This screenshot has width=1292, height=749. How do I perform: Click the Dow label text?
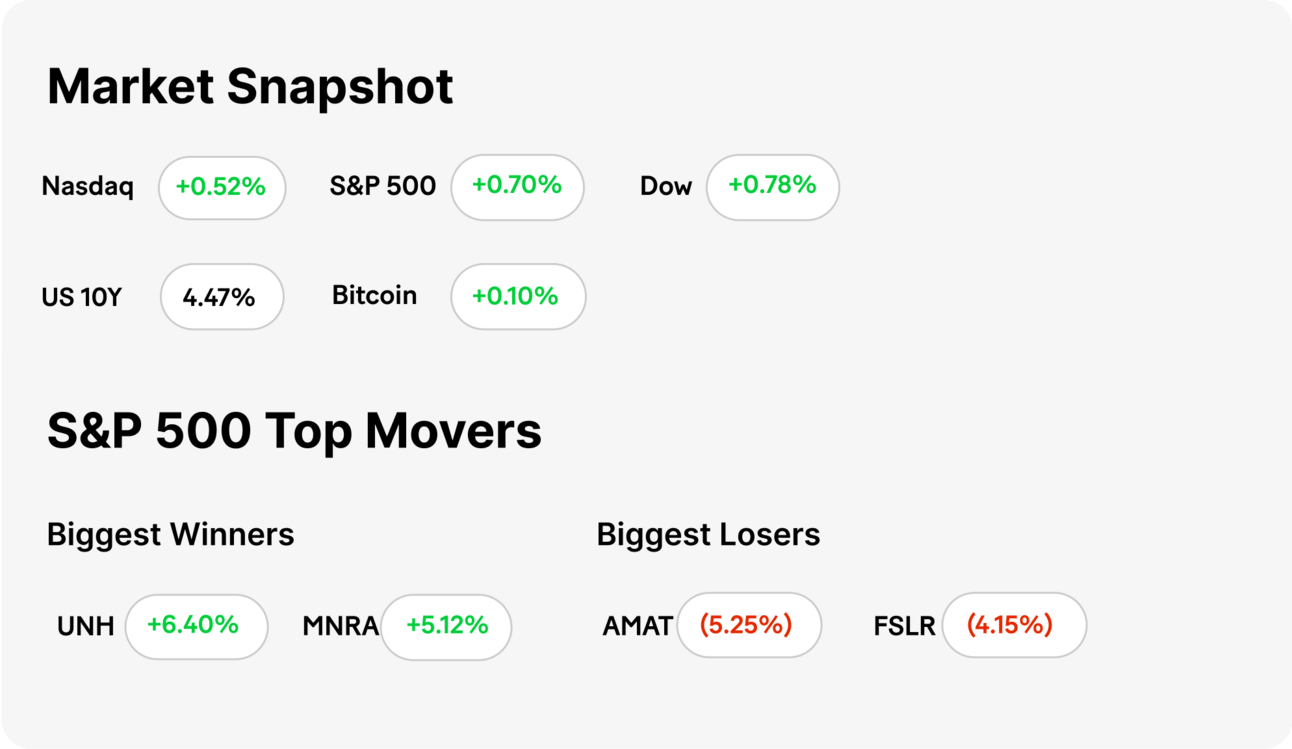point(666,187)
